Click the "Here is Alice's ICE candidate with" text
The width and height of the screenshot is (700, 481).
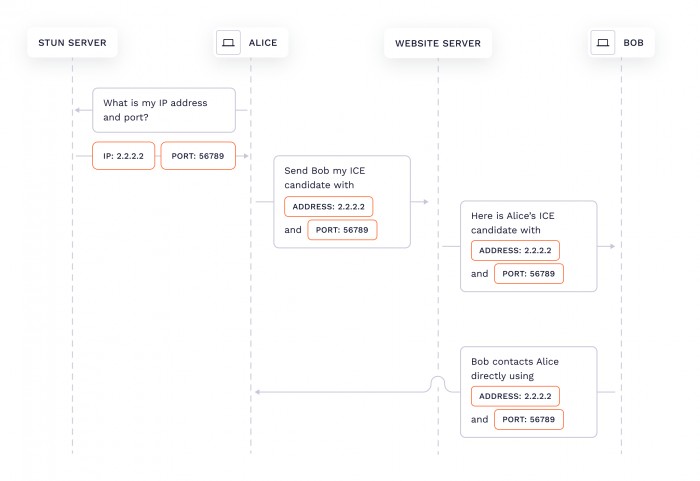point(514,223)
